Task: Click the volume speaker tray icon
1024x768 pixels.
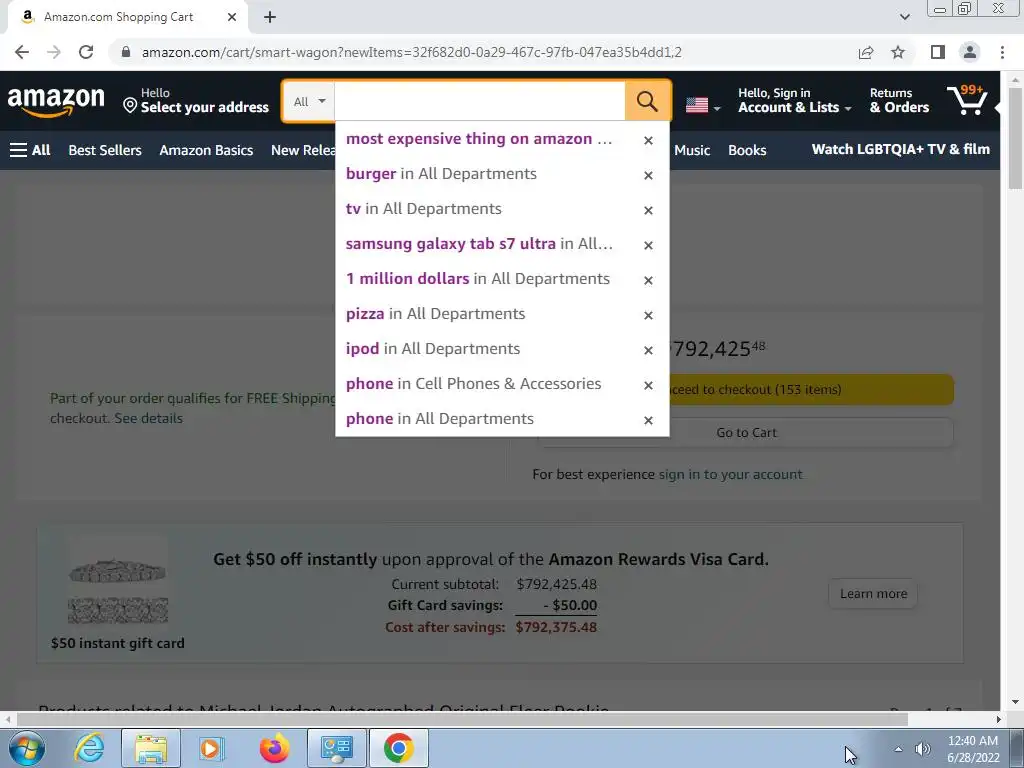Action: [922, 749]
